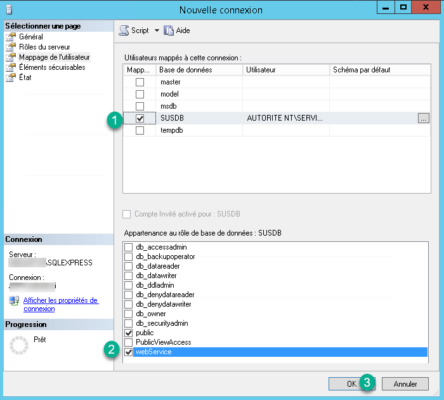444x400 pixels.
Task: Minimize the Nouvelle connexion window
Action: [x=386, y=7]
